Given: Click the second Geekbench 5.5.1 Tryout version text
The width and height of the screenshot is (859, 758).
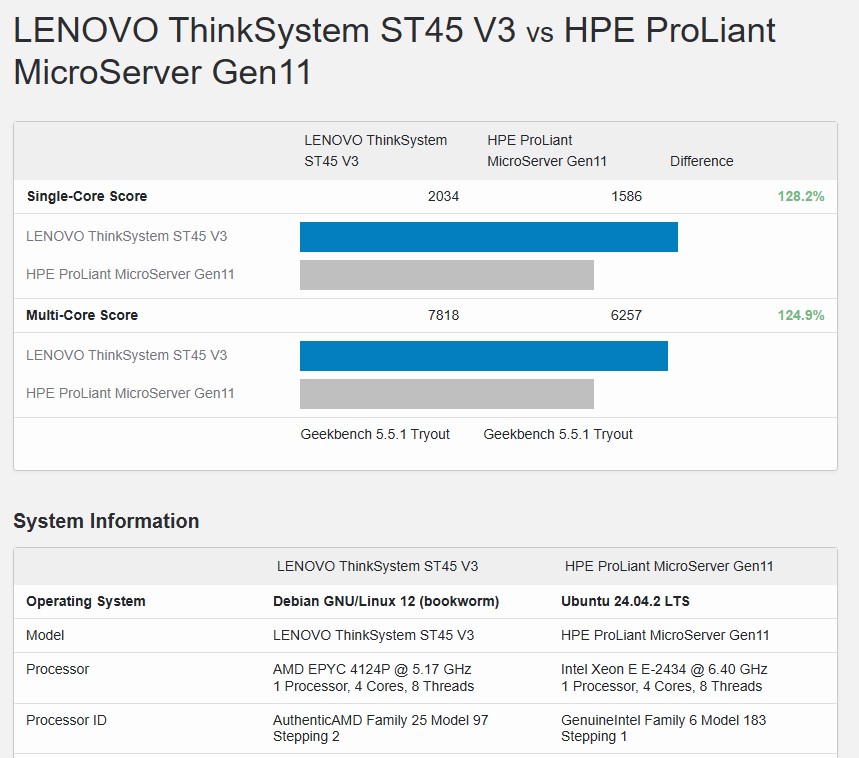Looking at the screenshot, I should point(558,434).
